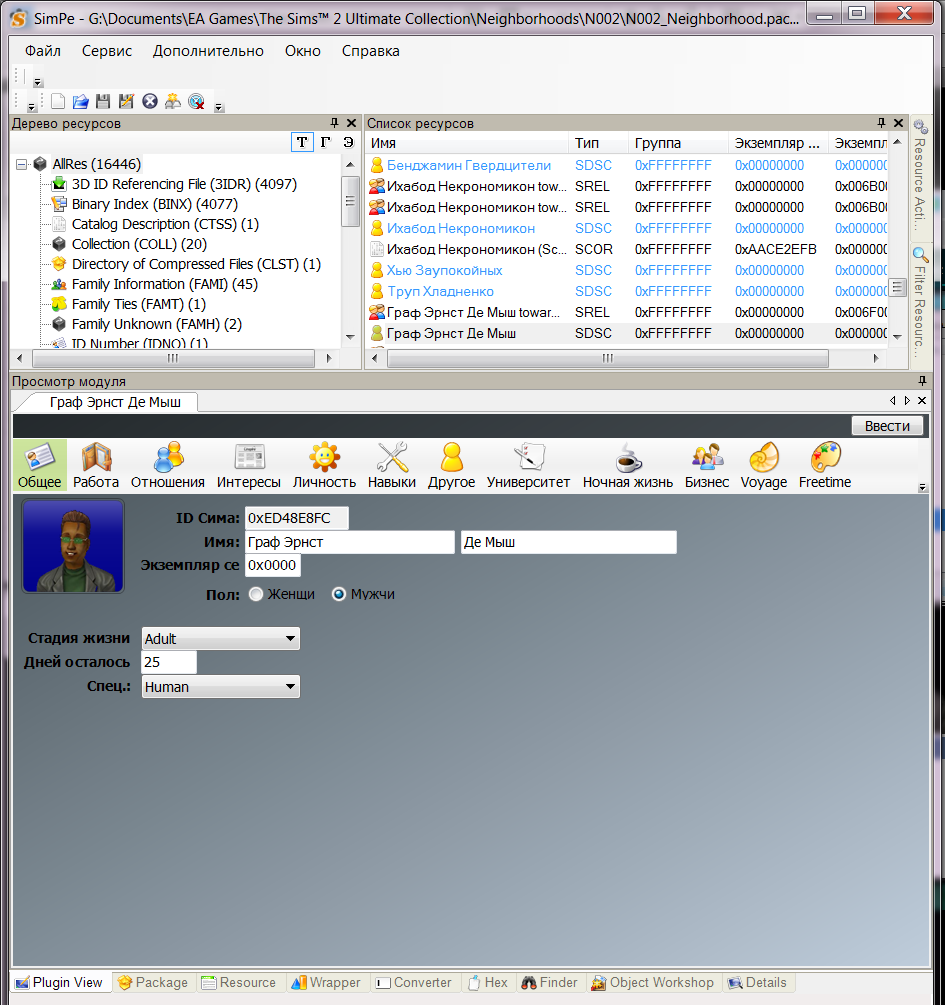The width and height of the screenshot is (945, 1005).
Task: Open the Сервис menu
Action: coord(107,51)
